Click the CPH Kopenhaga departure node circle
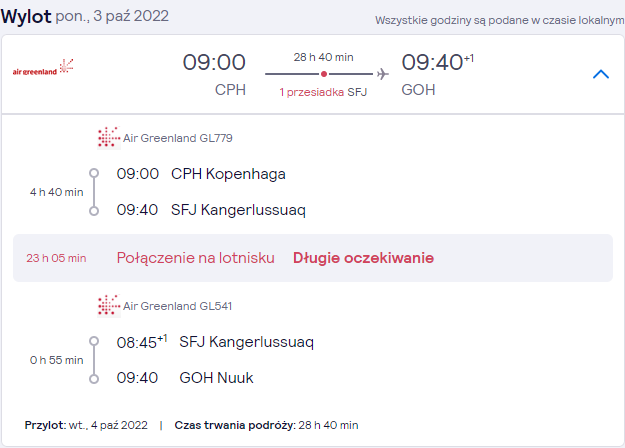This screenshot has height=448, width=625. [x=94, y=173]
